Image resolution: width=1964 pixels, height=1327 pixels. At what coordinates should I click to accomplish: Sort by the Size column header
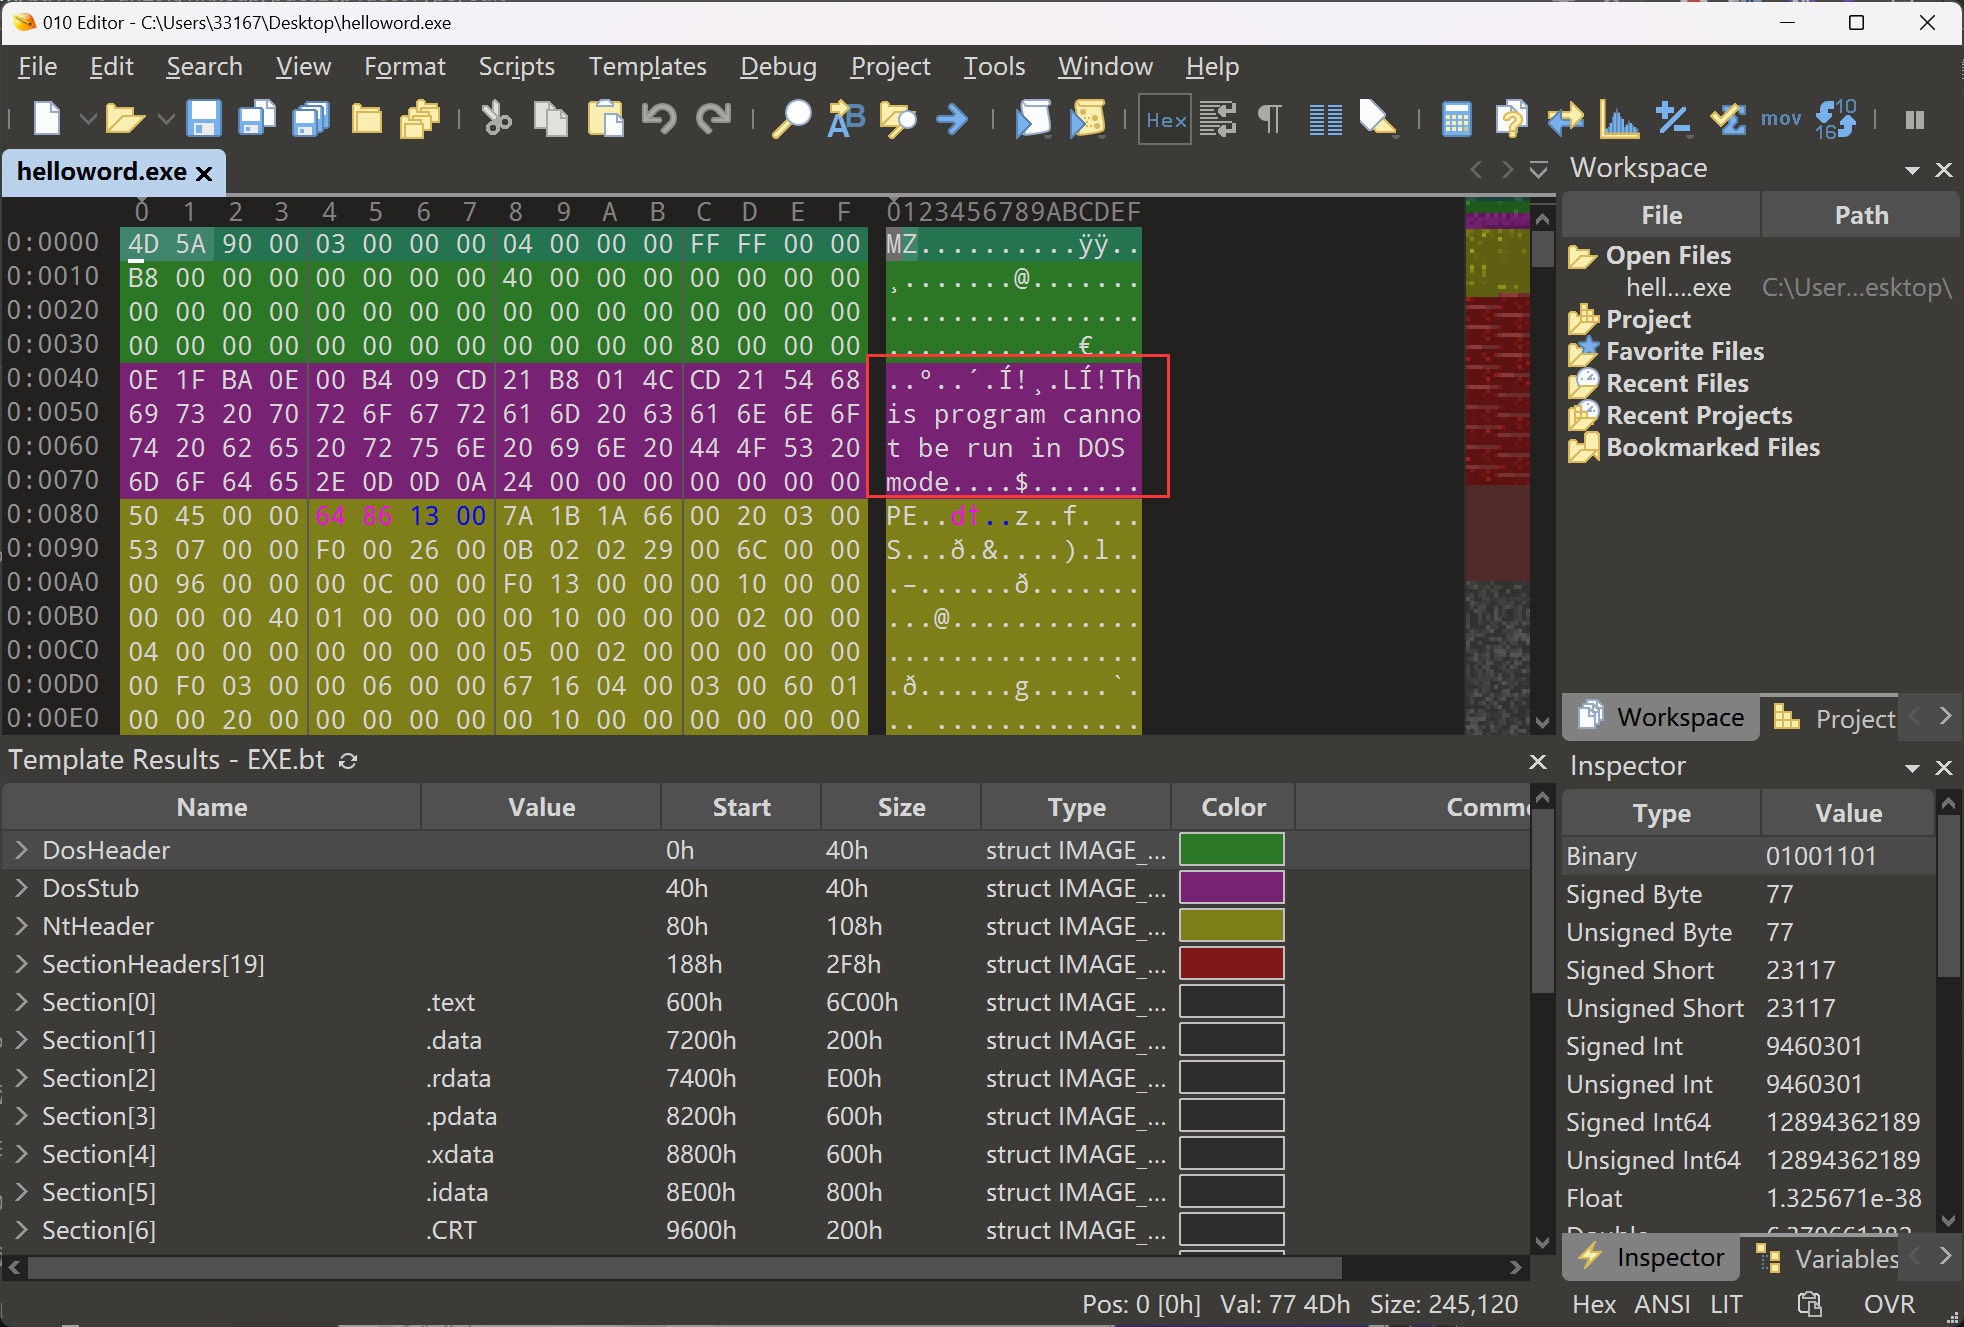point(901,807)
